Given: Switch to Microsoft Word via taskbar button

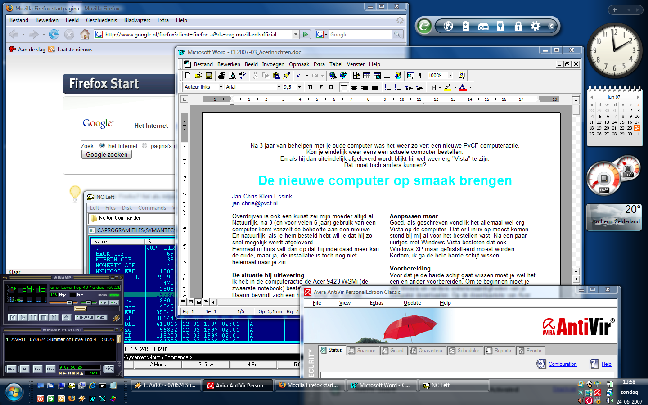Looking at the screenshot, I should tap(381, 386).
